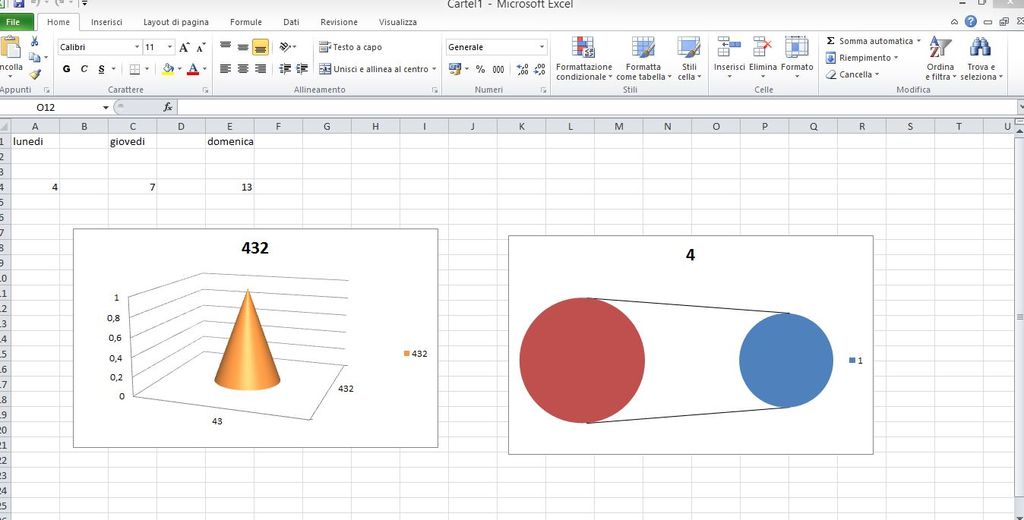The width and height of the screenshot is (1024, 520).
Task: Increase font size with the large A icon
Action: coord(185,47)
